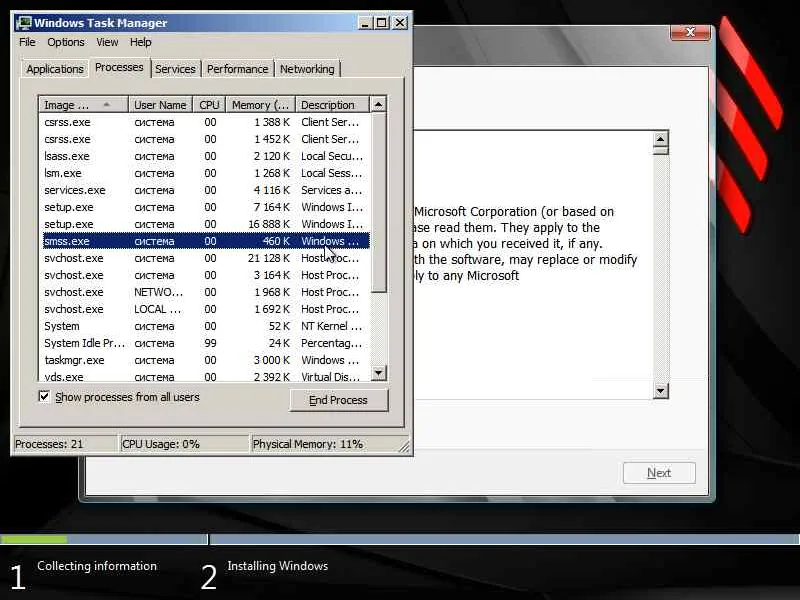Switch to the Applications tab
This screenshot has height=600, width=800.
55,69
